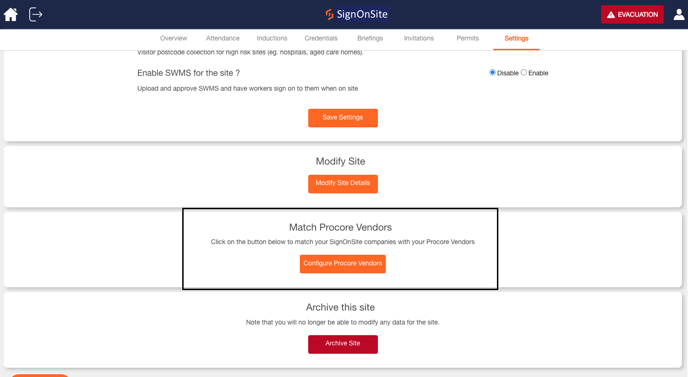This screenshot has height=377, width=688.
Task: Open the Inductions tab
Action: [272, 39]
